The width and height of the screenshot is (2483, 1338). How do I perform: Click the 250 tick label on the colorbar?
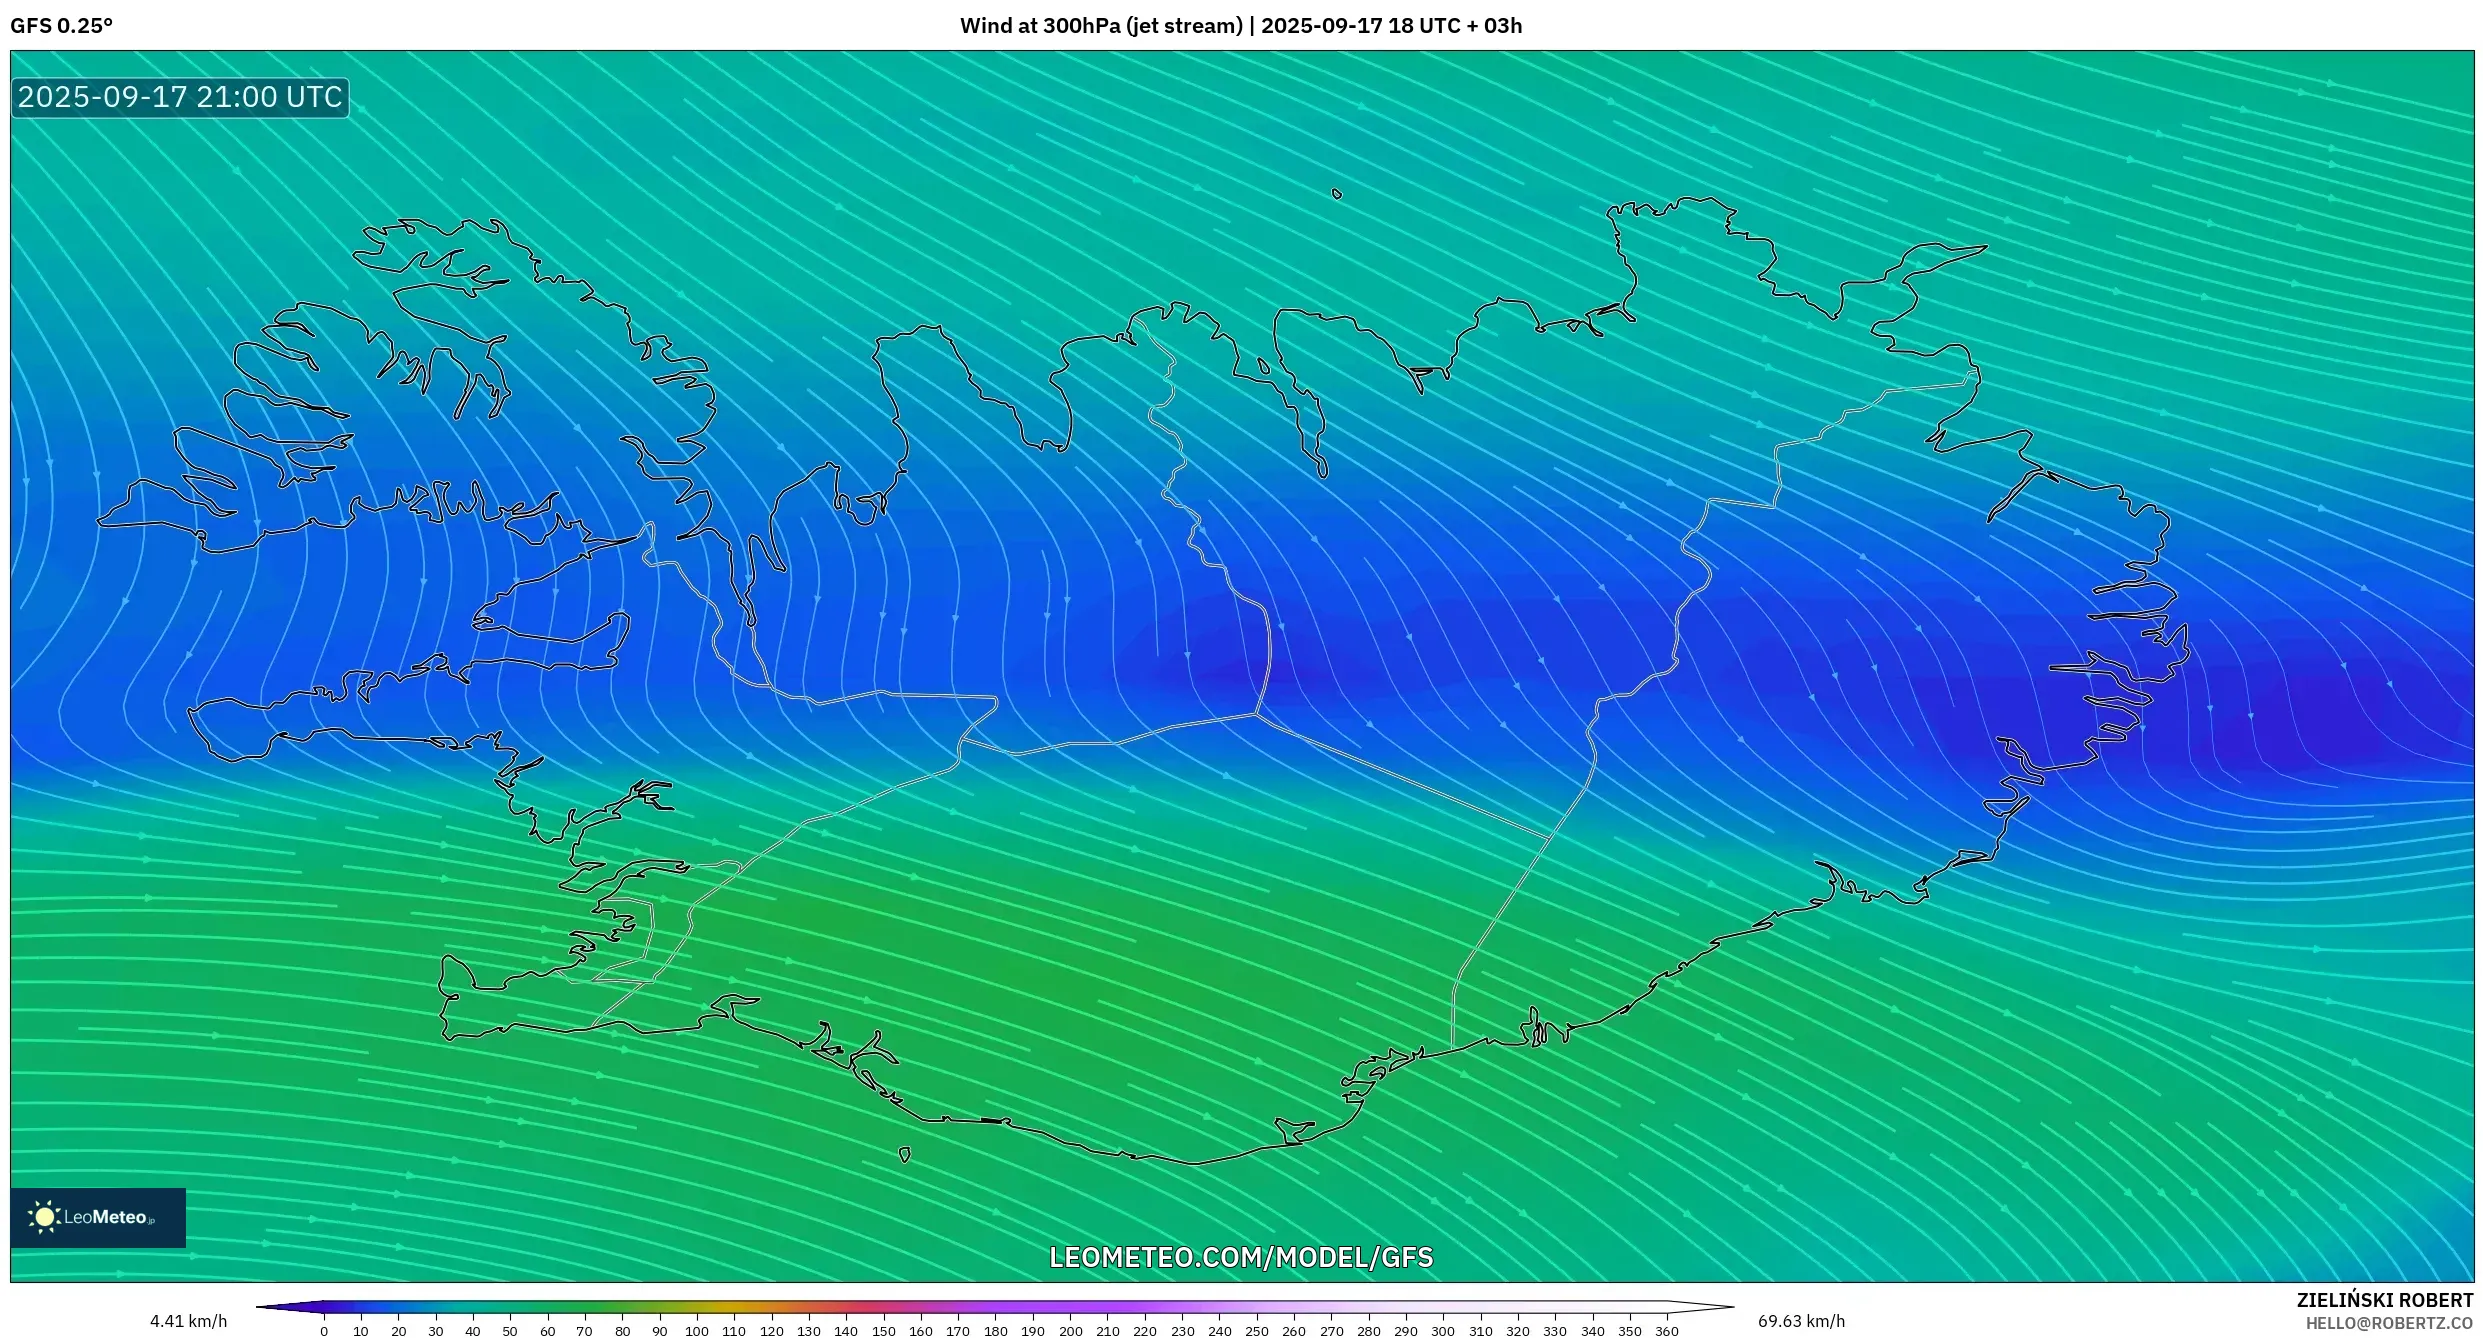[1257, 1331]
